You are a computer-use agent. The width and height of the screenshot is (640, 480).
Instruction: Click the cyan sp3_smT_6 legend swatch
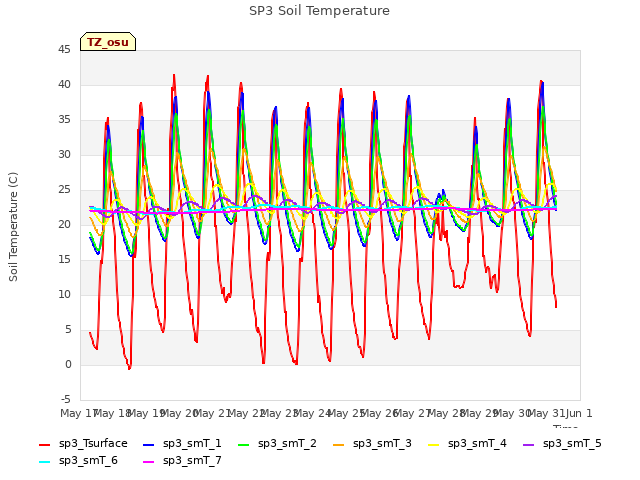[44, 462]
